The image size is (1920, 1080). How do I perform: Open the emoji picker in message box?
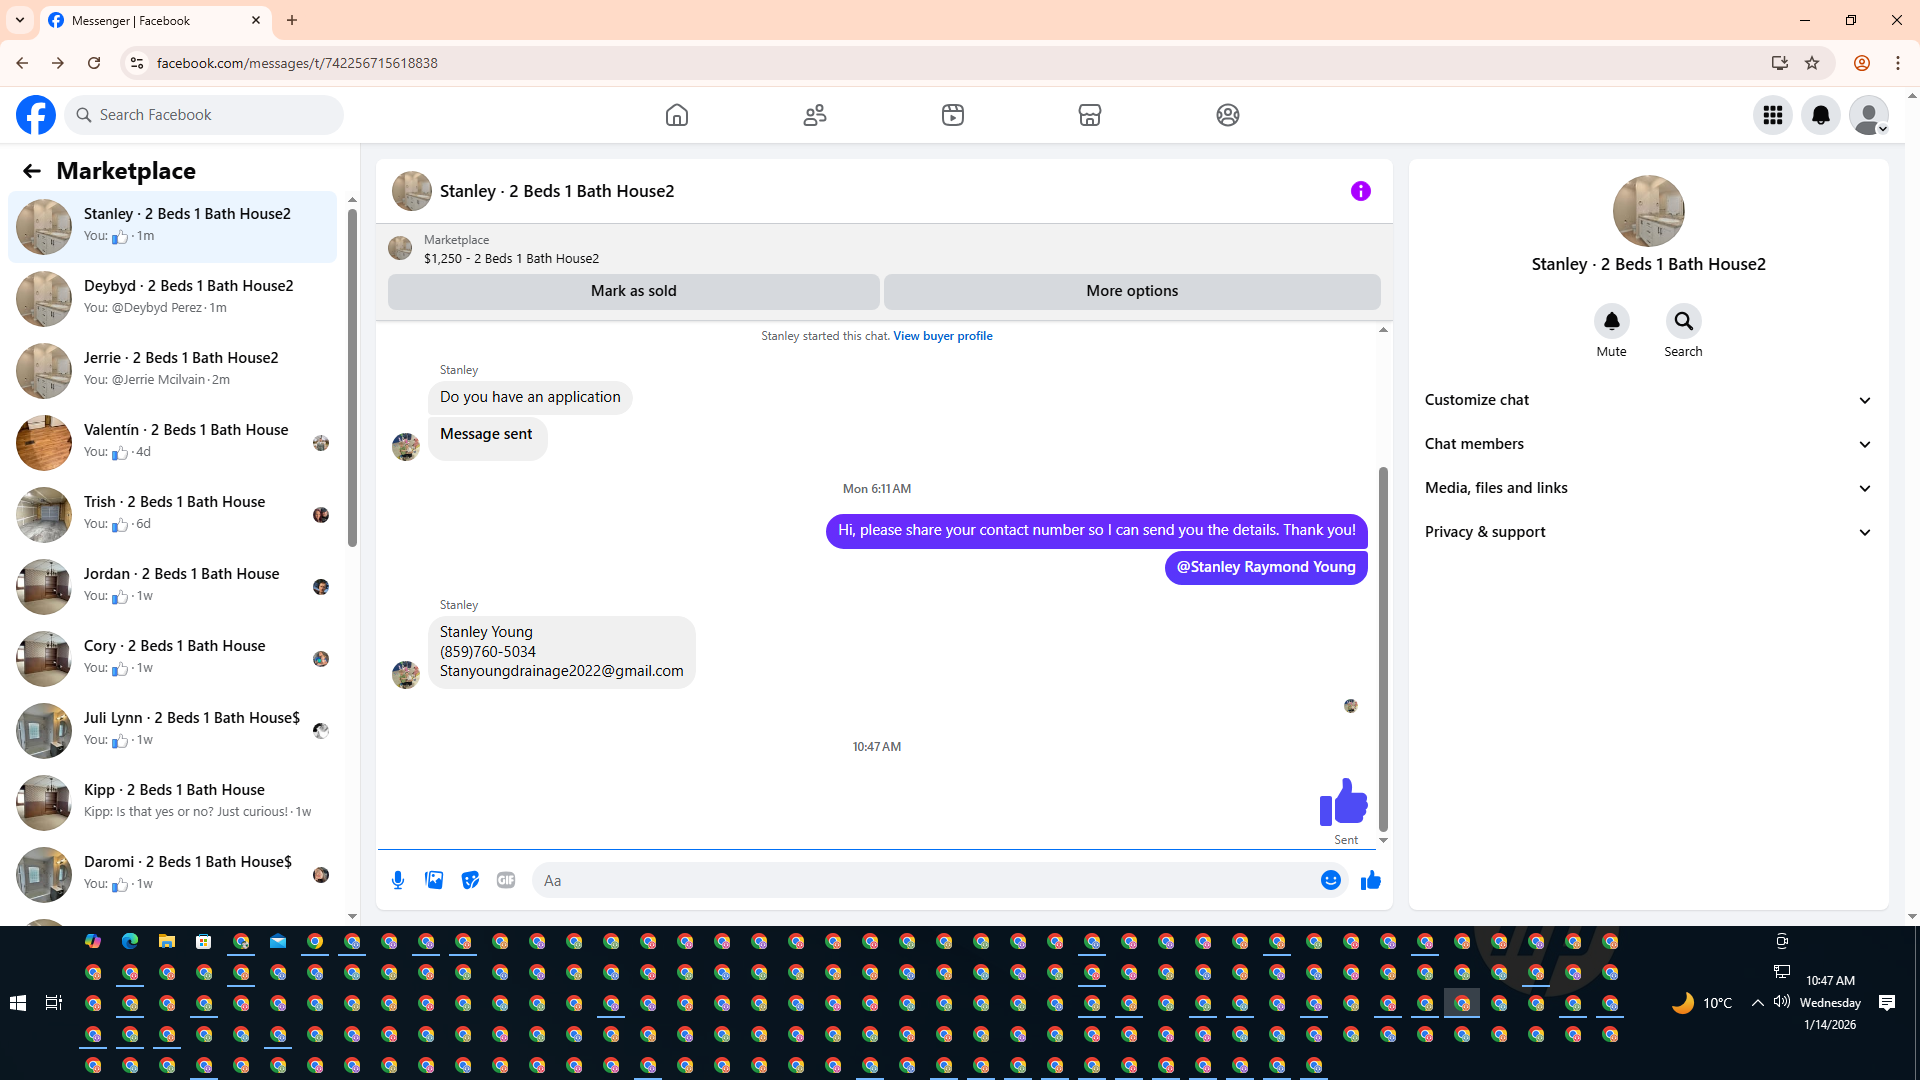pyautogui.click(x=1330, y=880)
